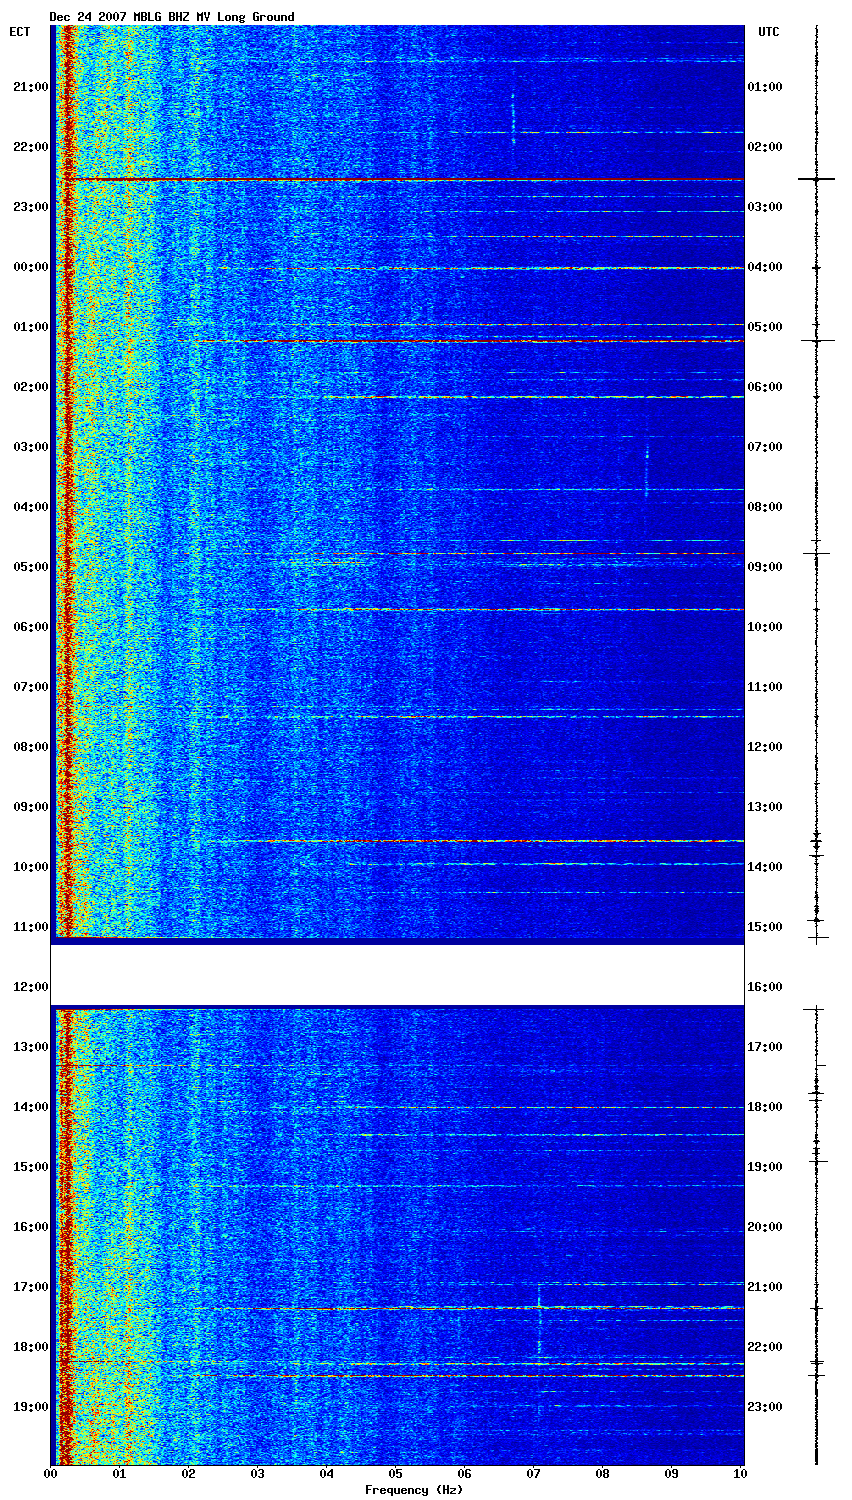
Task: Pick the 10:00 label on UTC axis
Action: click(765, 627)
